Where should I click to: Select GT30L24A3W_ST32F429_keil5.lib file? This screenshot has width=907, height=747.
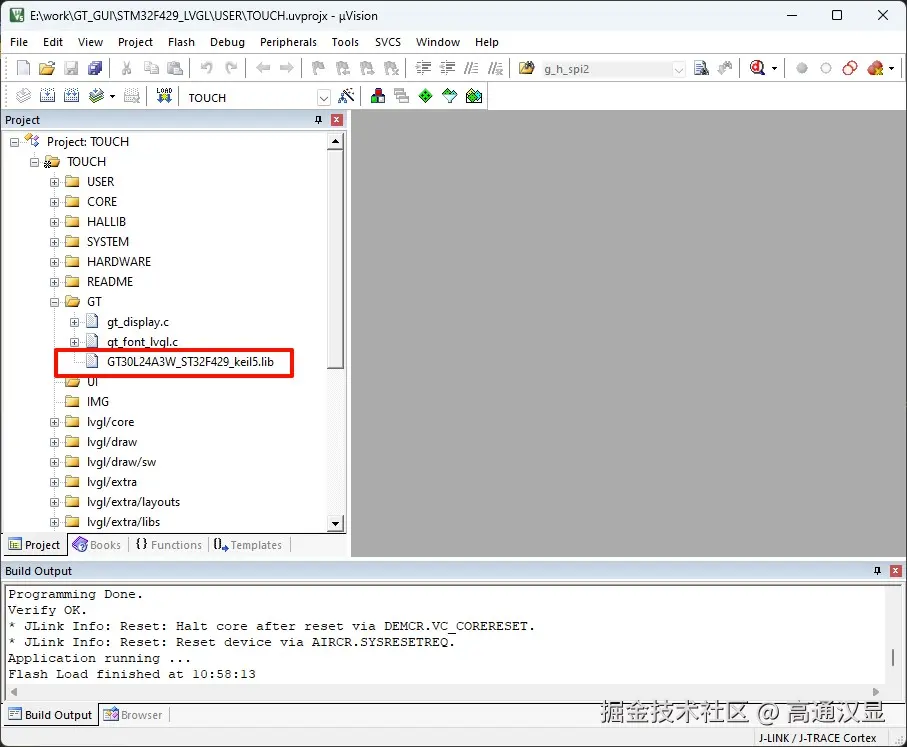pyautogui.click(x=190, y=362)
